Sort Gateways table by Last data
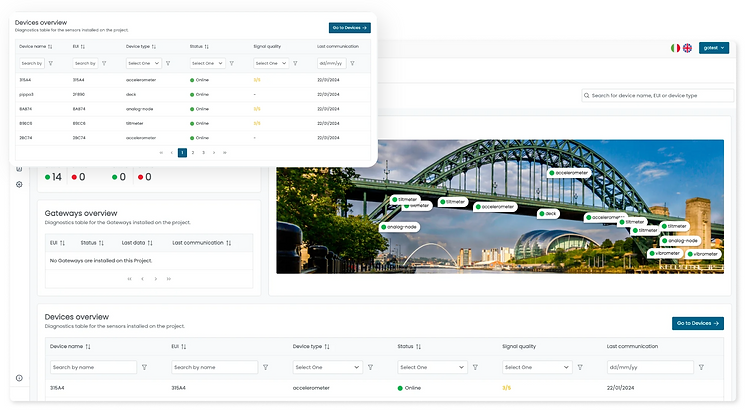Viewport: 753px width, 415px height. point(150,243)
